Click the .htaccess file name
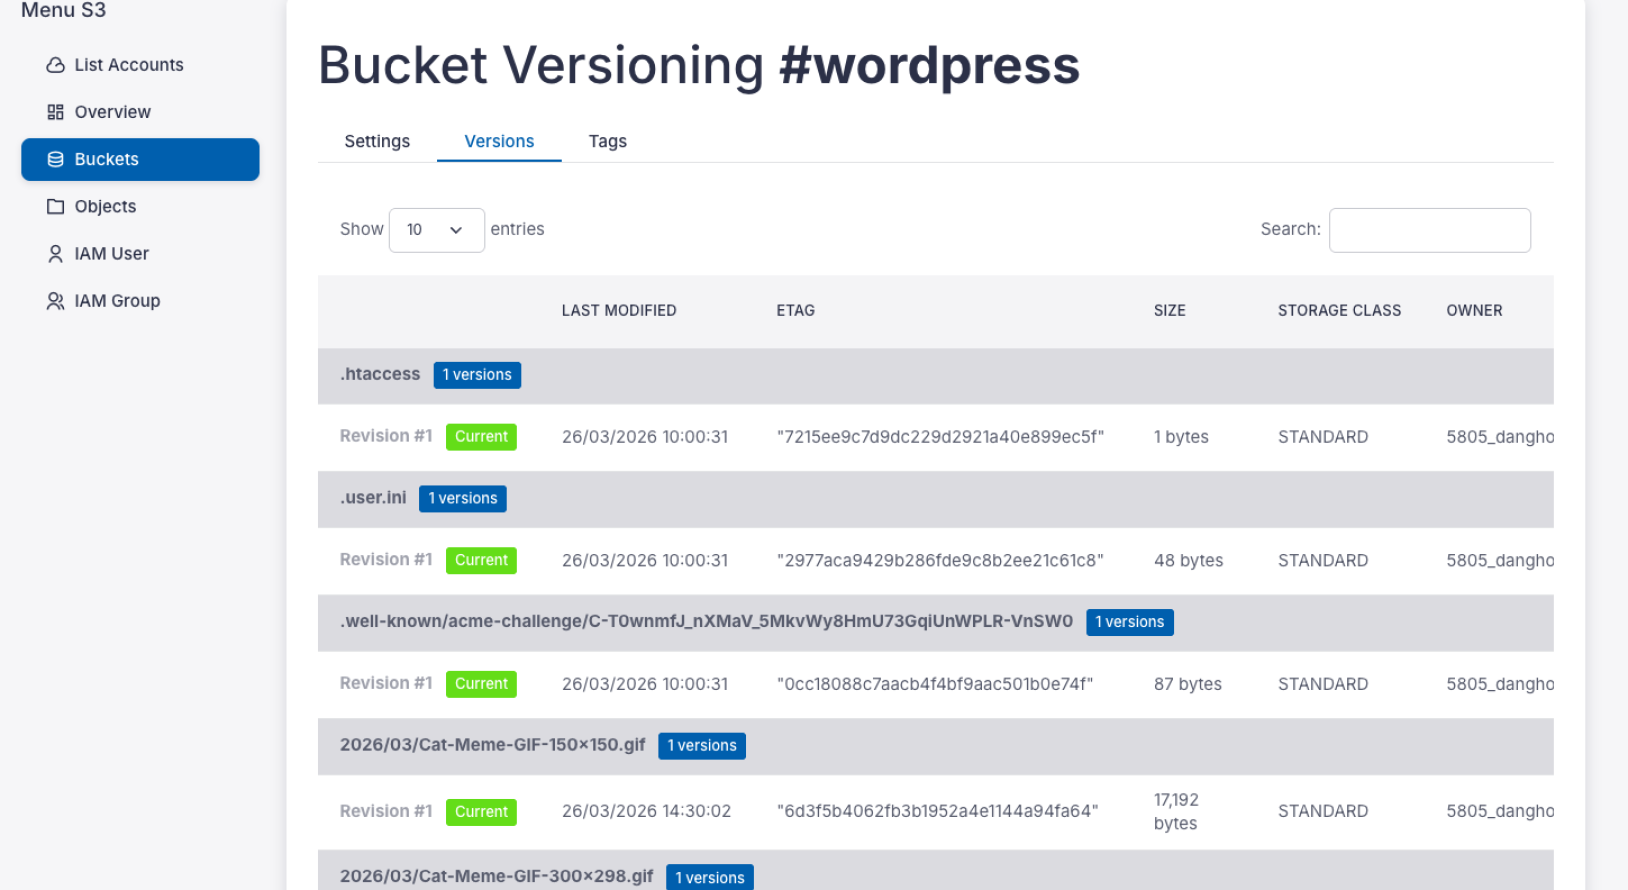Image resolution: width=1628 pixels, height=890 pixels. coord(380,374)
